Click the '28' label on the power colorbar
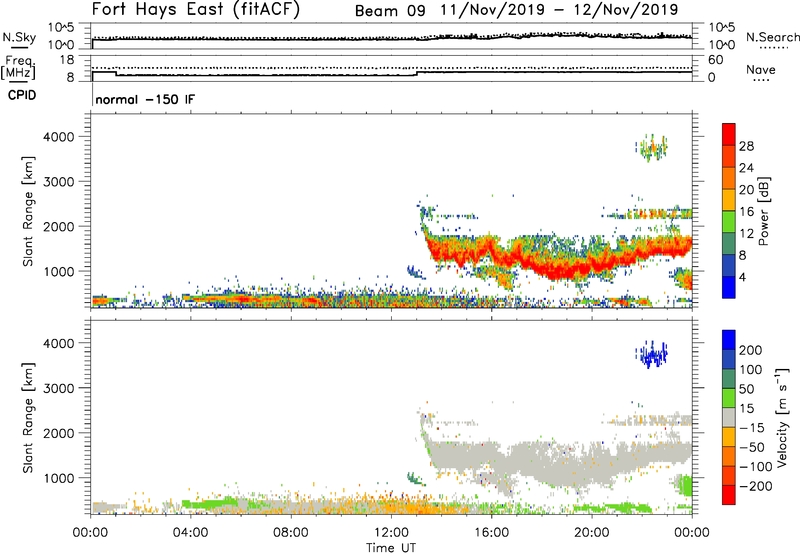This screenshot has height=554, width=800. 746,146
